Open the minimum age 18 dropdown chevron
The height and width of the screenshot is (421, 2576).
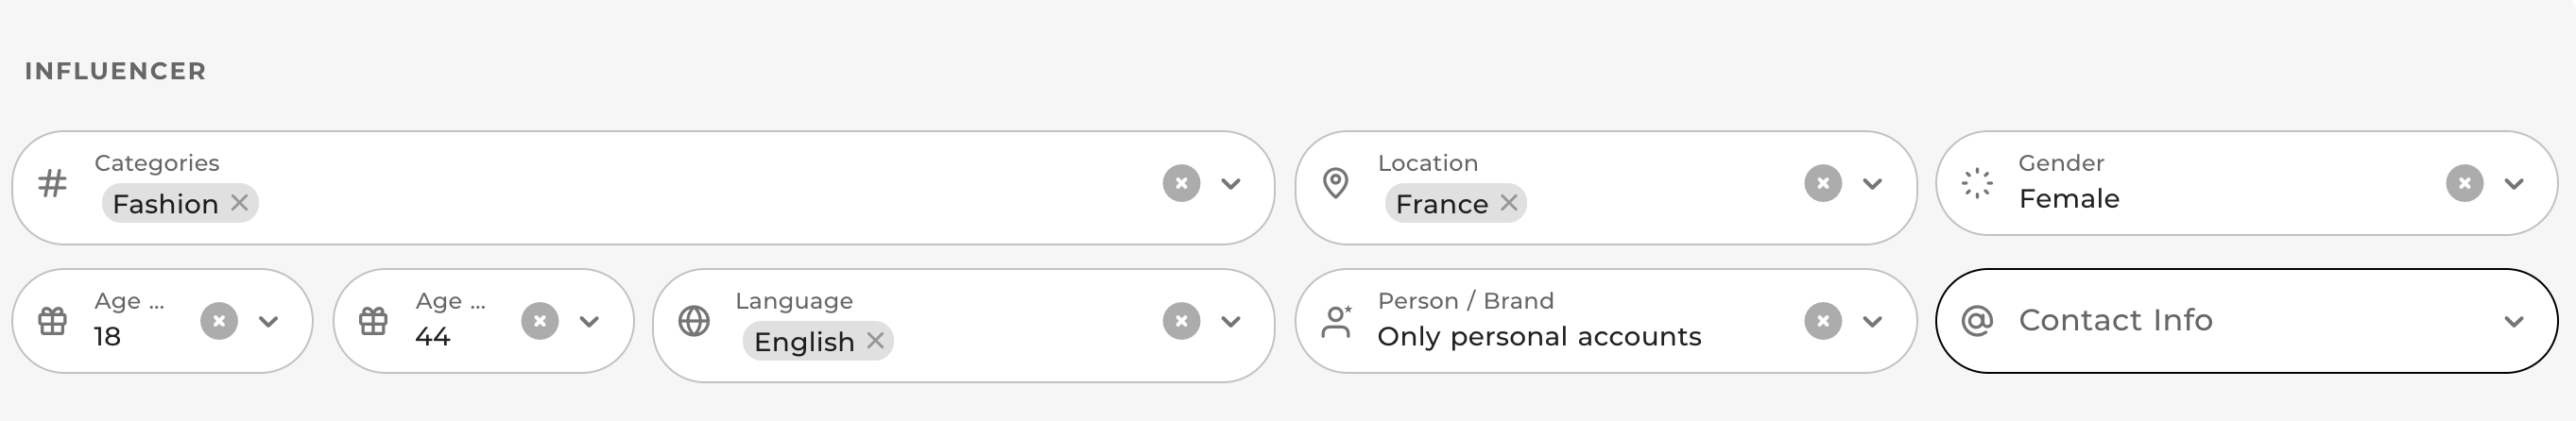pyautogui.click(x=269, y=322)
